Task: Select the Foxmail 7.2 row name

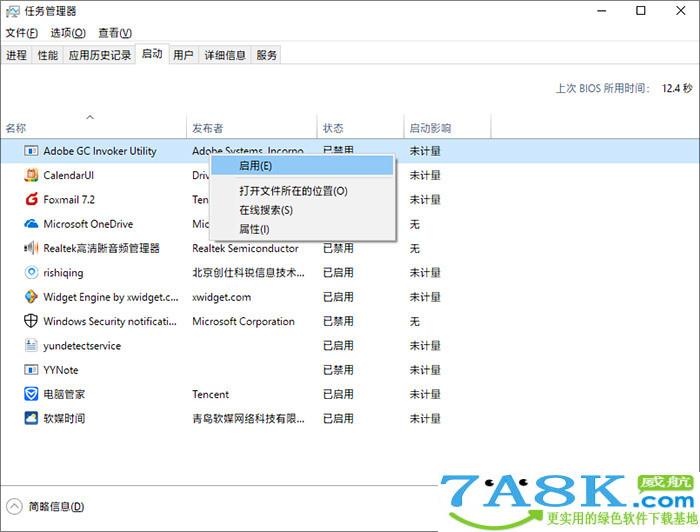Action: click(x=69, y=200)
